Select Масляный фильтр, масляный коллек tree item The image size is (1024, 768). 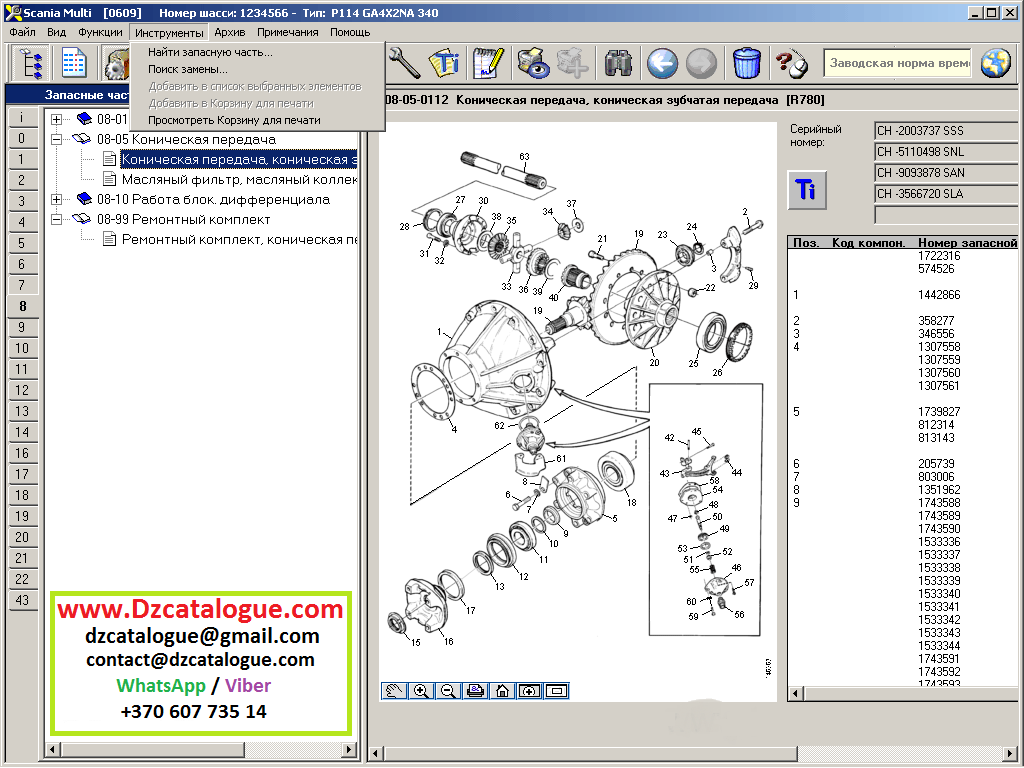pyautogui.click(x=240, y=180)
